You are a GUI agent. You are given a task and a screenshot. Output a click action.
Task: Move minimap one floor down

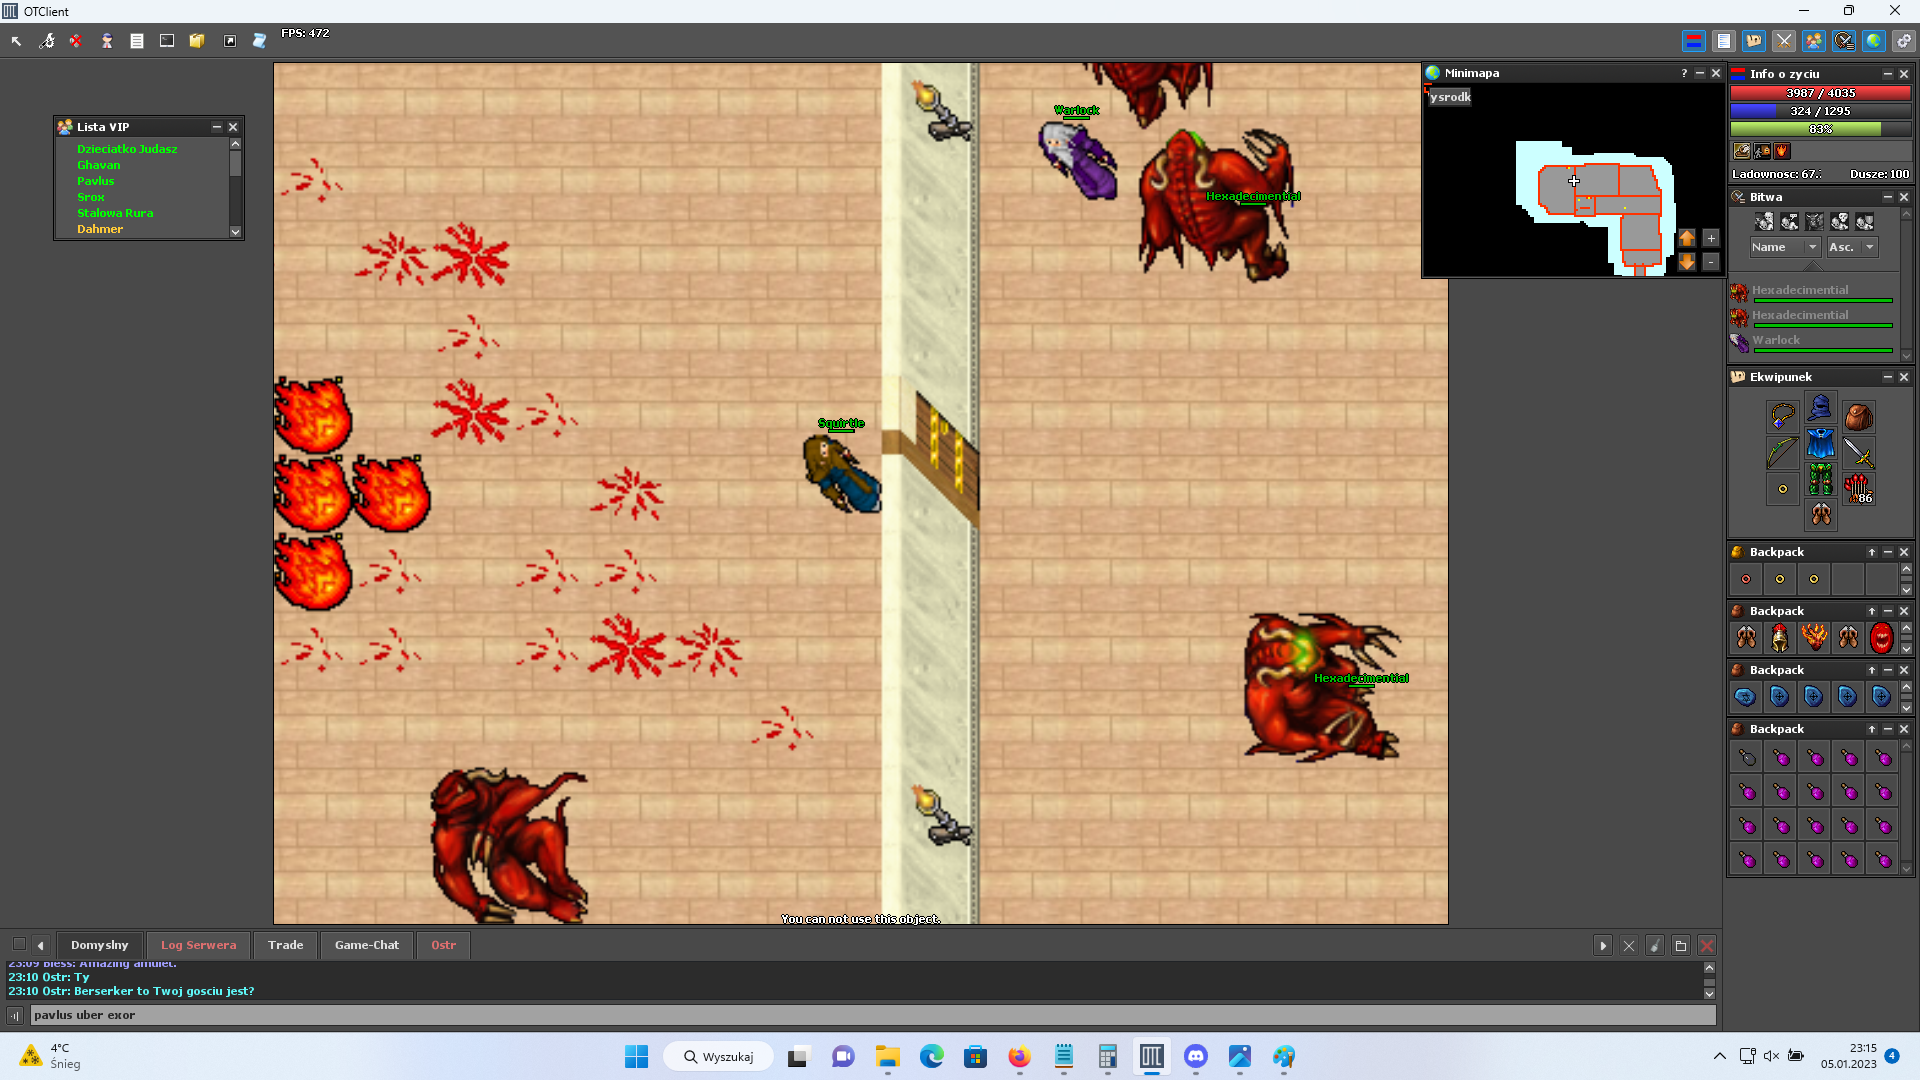coord(1687,262)
